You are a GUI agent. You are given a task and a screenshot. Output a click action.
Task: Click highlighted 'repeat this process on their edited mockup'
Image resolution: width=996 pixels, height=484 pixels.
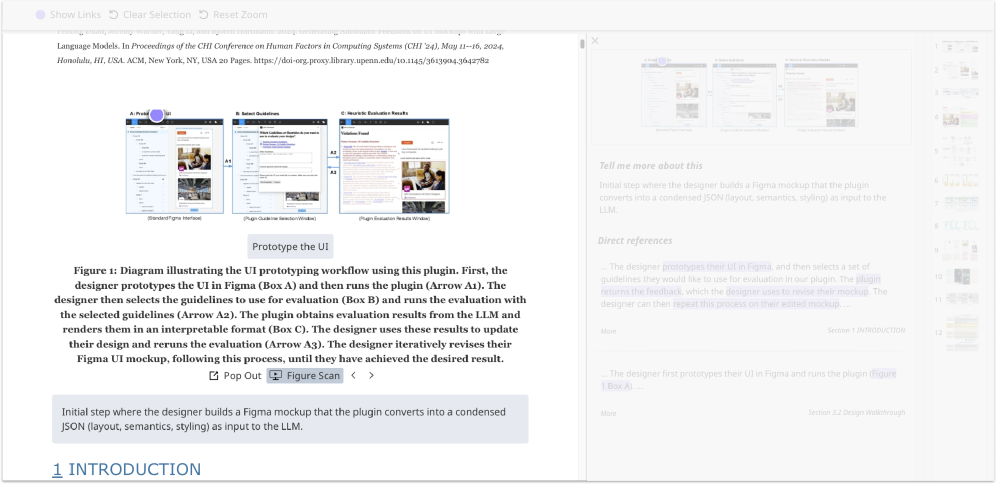[x=757, y=304]
